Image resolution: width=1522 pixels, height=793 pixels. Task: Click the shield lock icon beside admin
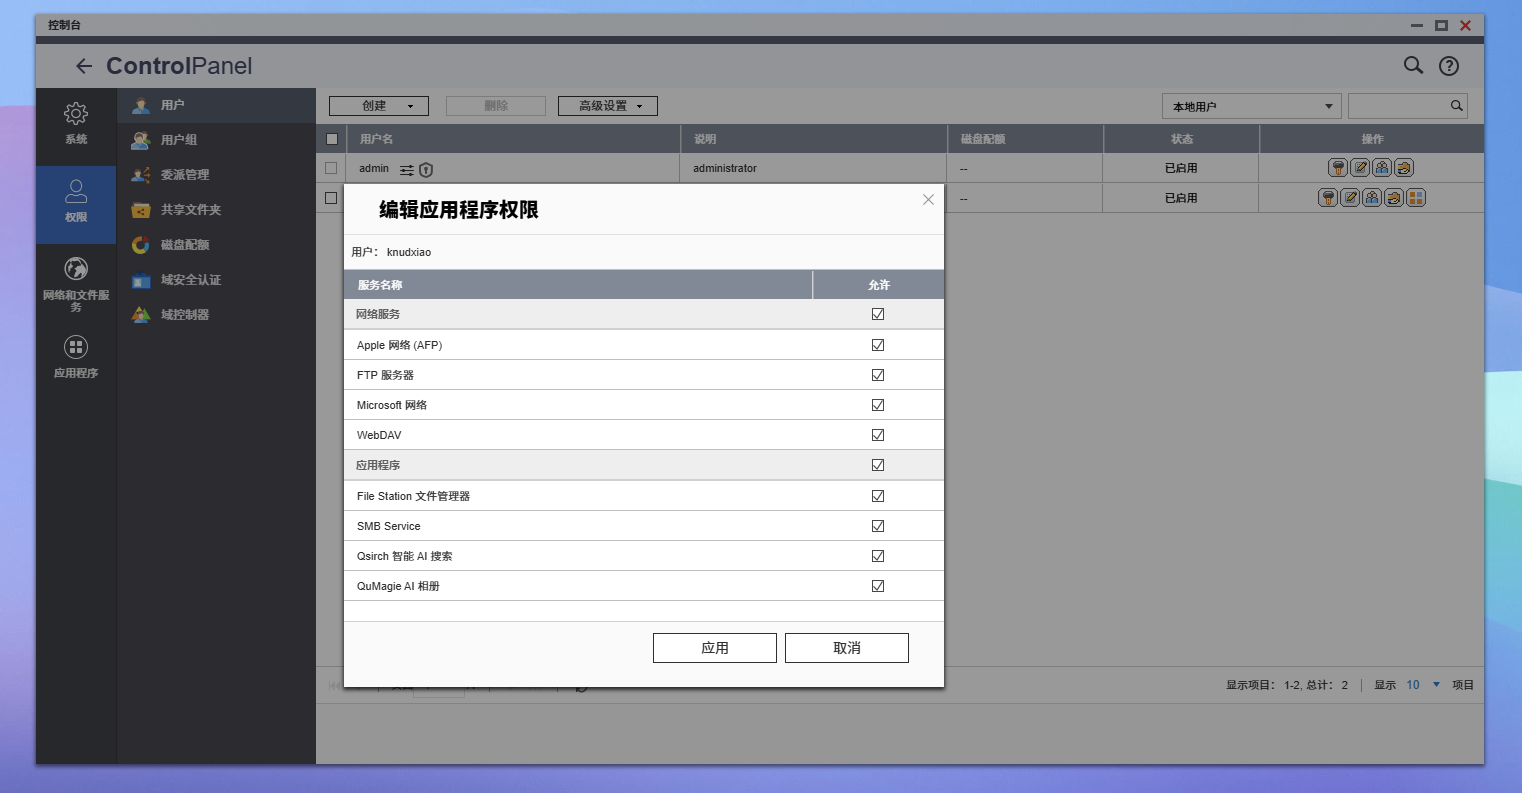pos(426,170)
